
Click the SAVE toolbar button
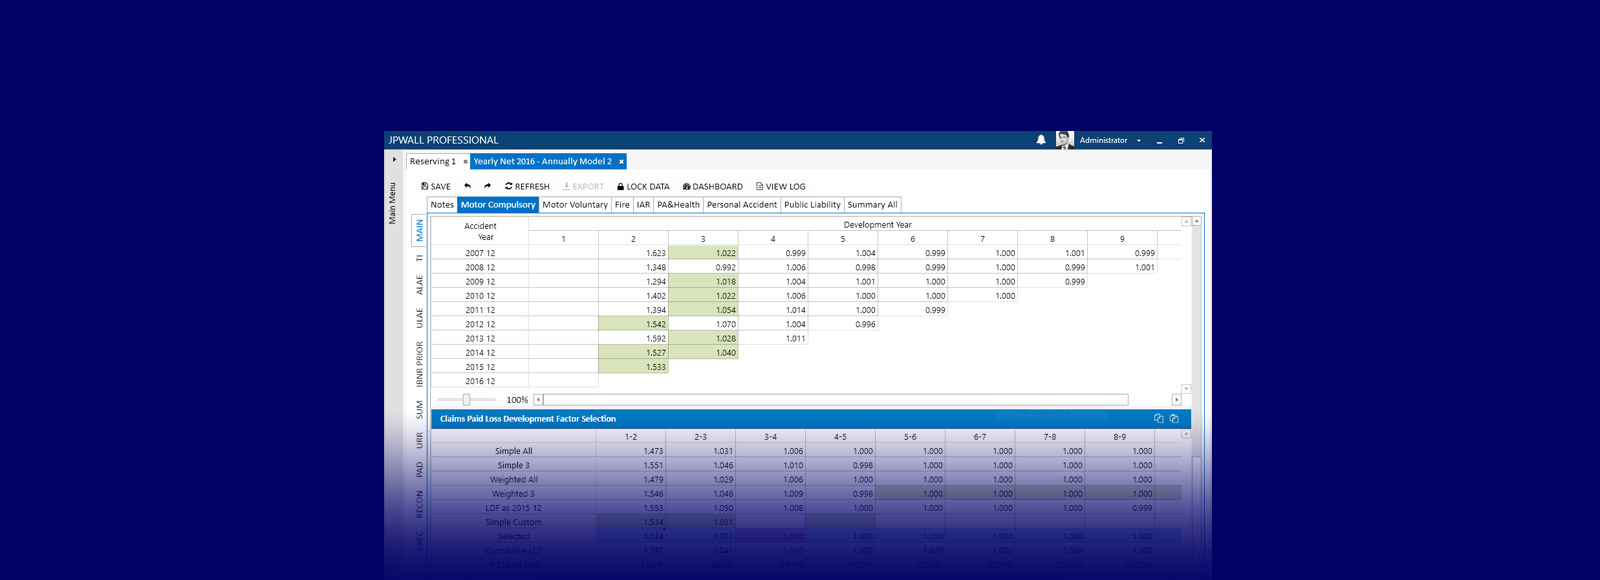pos(436,186)
